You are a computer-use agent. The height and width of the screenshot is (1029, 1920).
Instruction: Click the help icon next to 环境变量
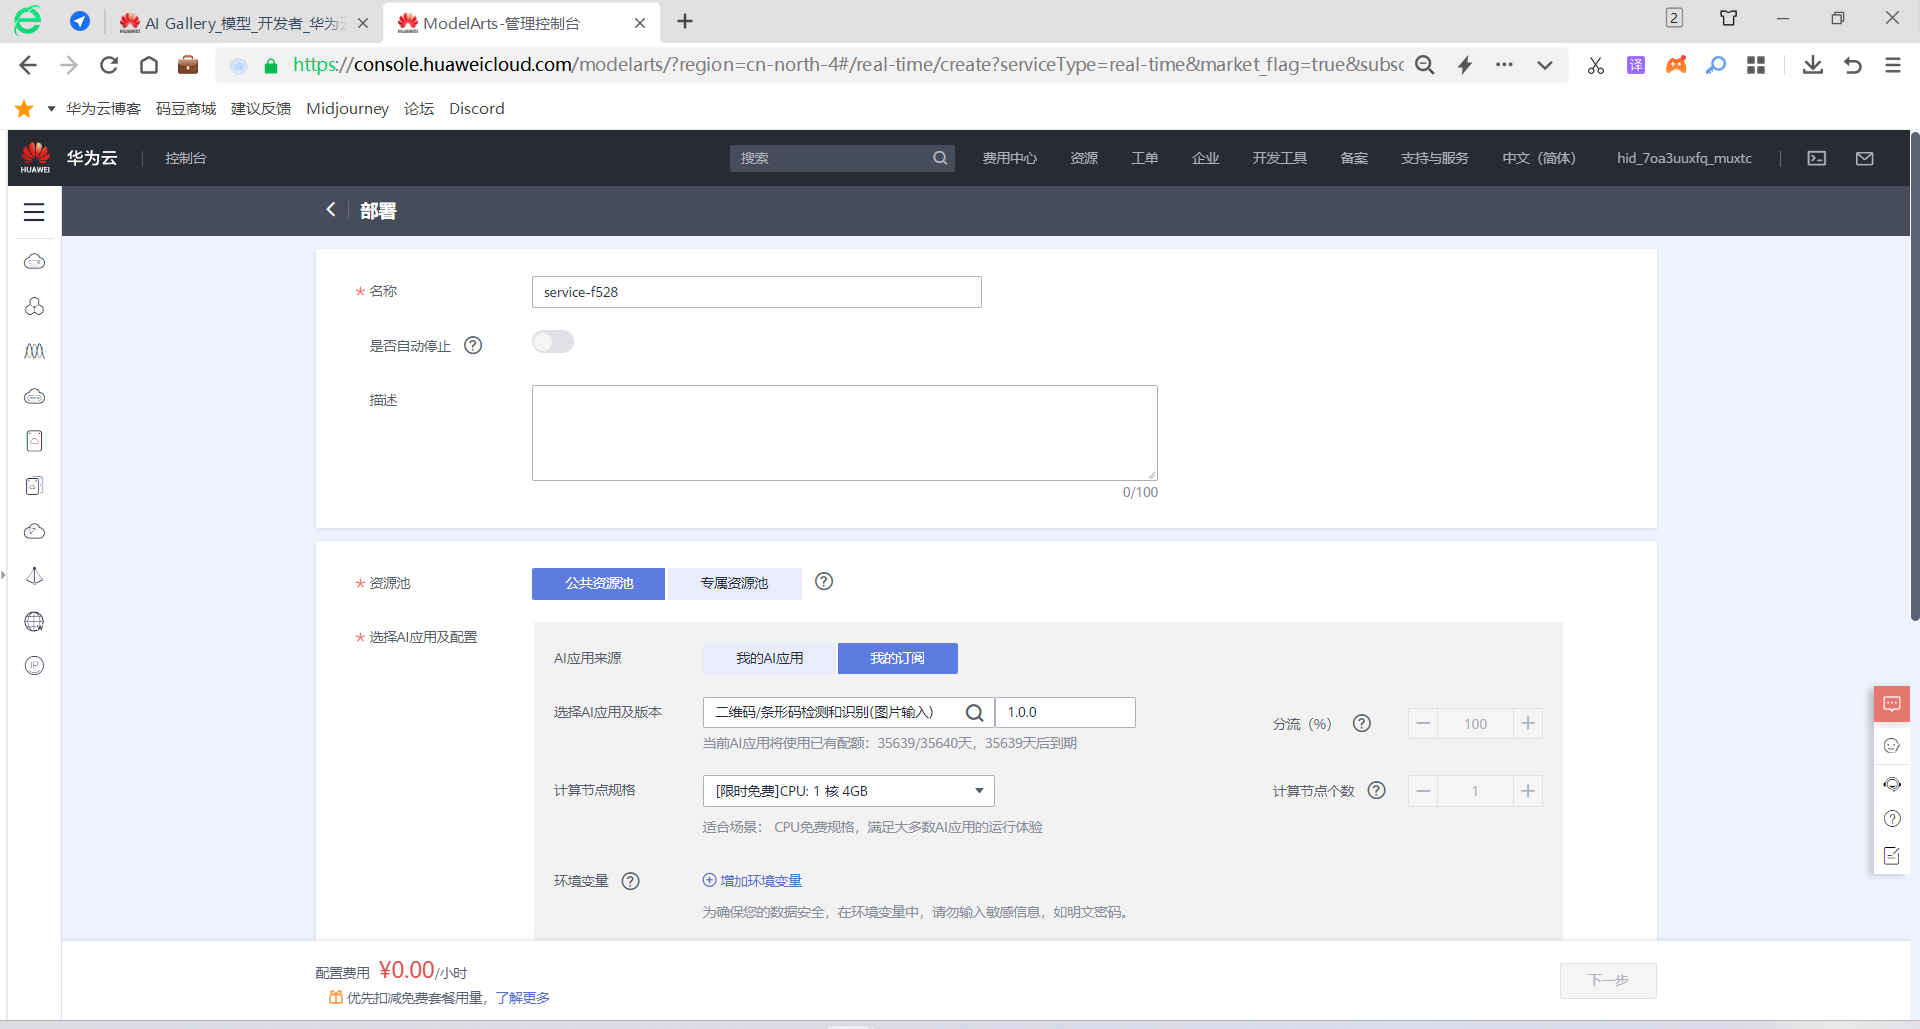click(x=631, y=881)
